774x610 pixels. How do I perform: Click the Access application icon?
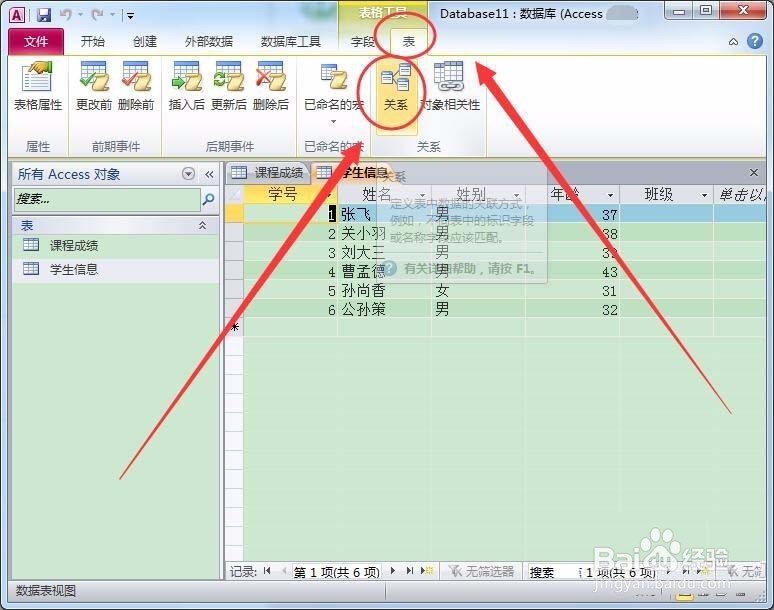[17, 15]
